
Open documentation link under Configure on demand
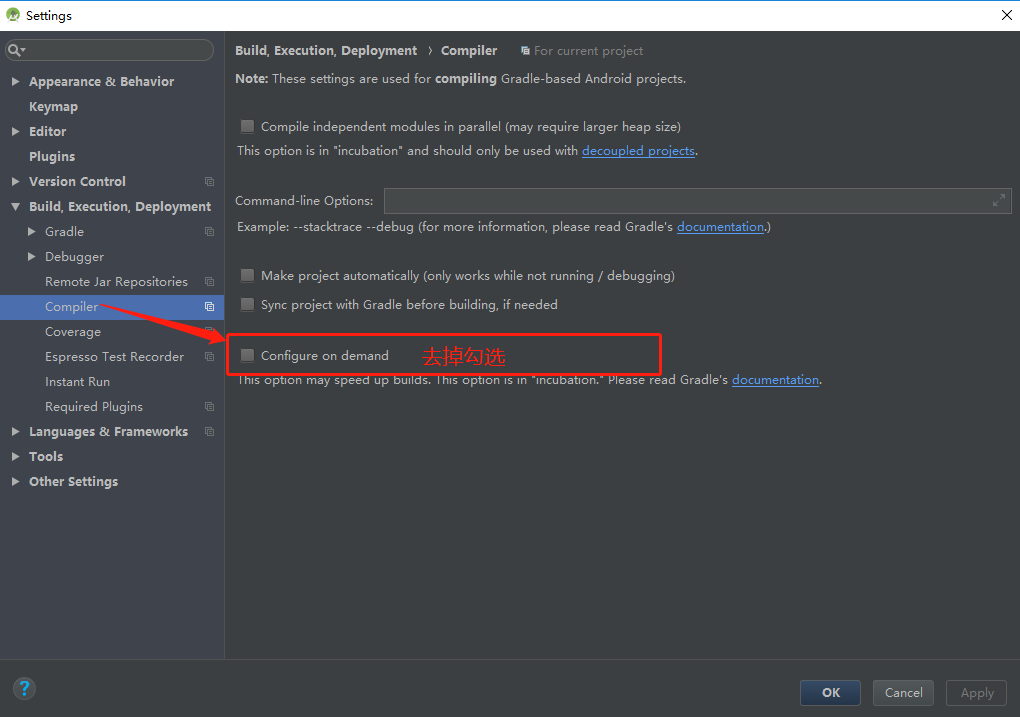tap(775, 380)
